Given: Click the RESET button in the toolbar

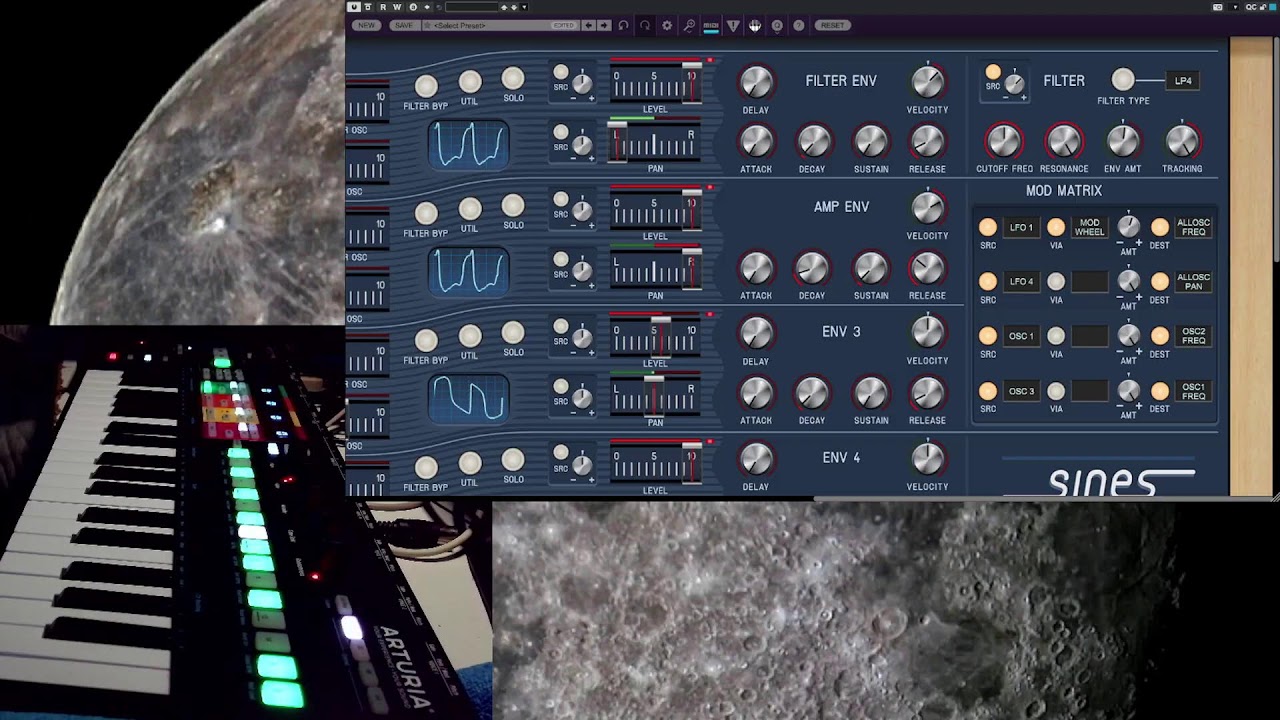Looking at the screenshot, I should click(832, 25).
